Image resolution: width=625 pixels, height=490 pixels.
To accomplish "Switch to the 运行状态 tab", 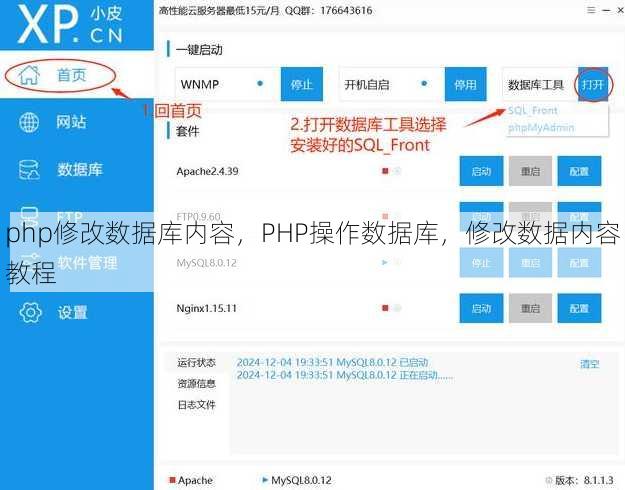I will point(196,362).
